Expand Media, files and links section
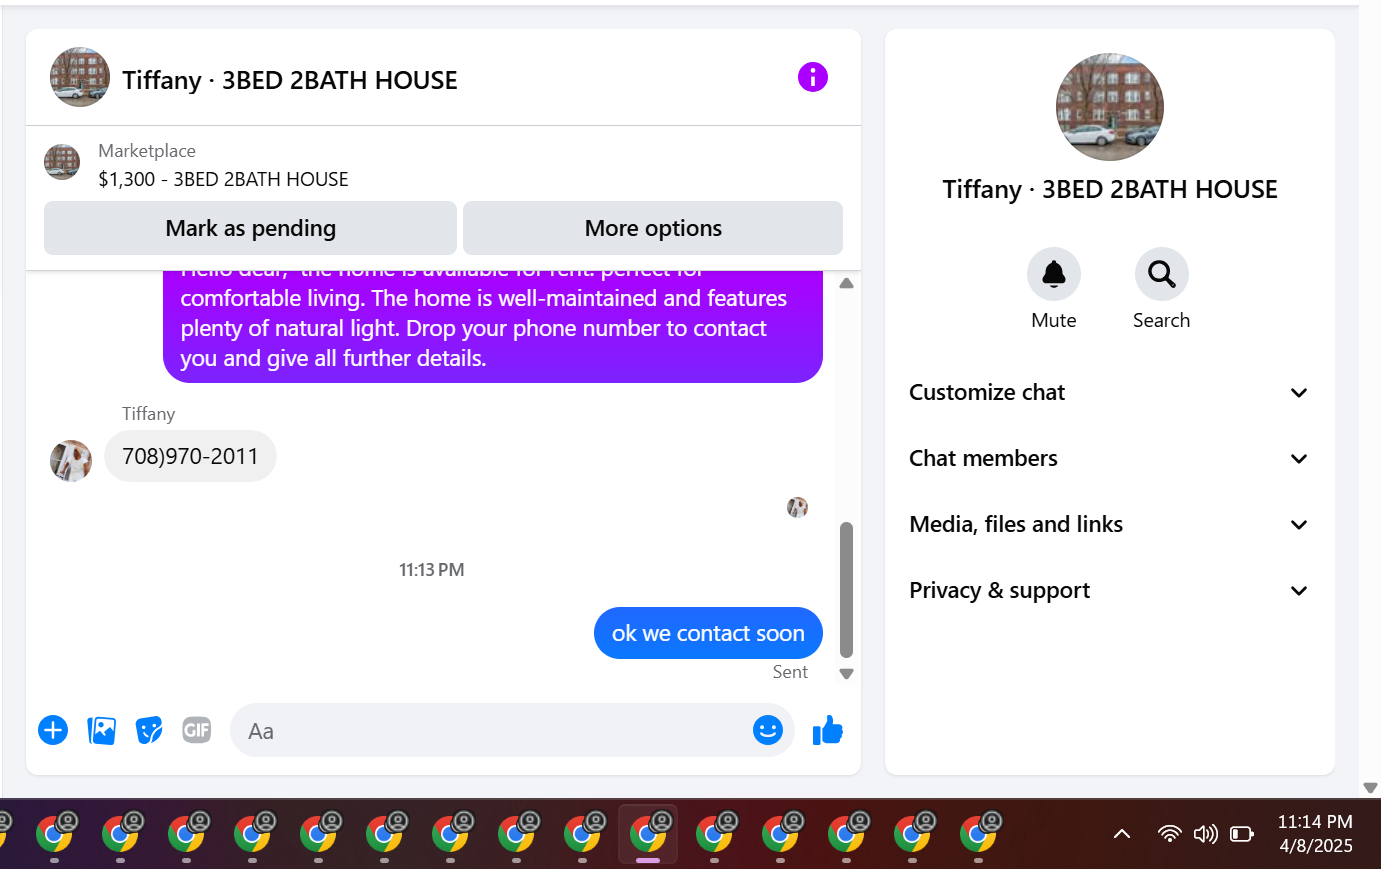The height and width of the screenshot is (869, 1381). (1109, 525)
